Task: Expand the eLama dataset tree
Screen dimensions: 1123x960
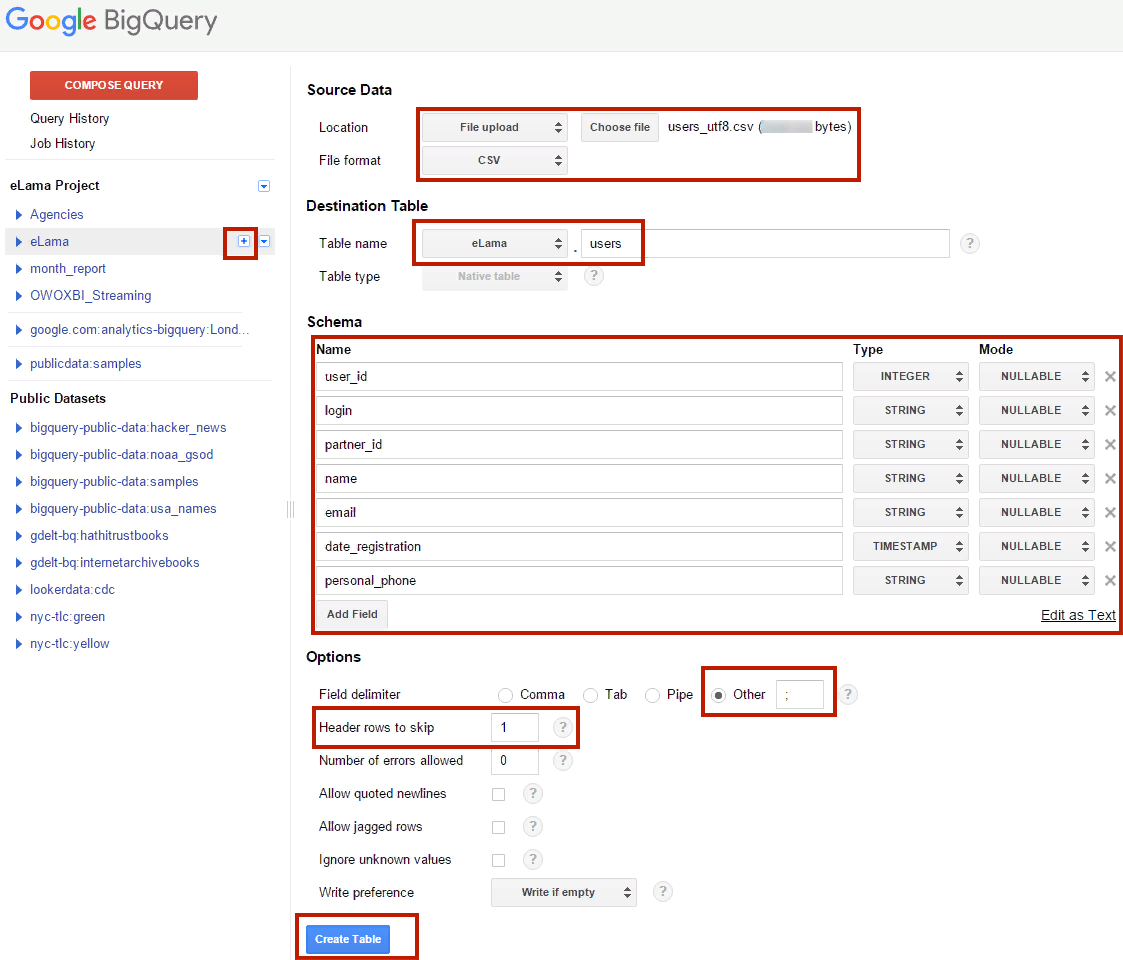Action: point(19,242)
